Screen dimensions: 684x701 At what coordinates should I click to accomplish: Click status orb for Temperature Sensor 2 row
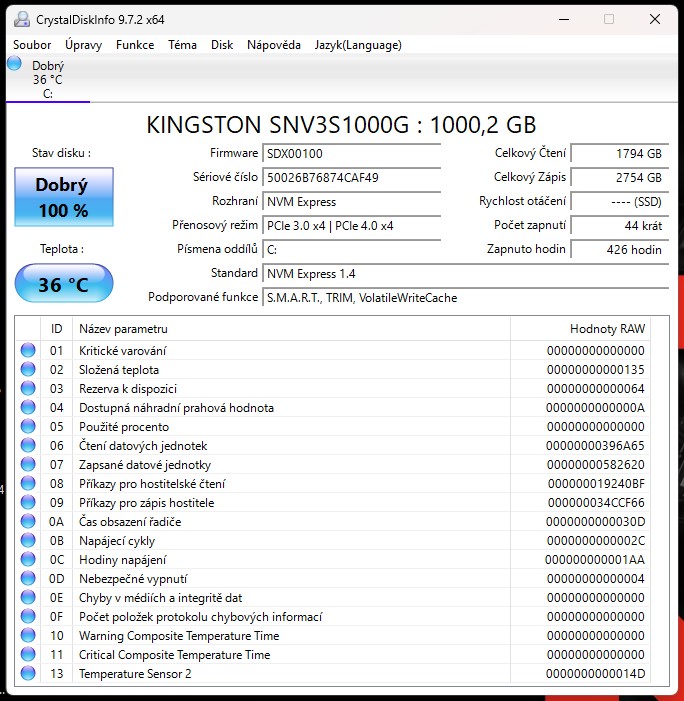pos(28,674)
